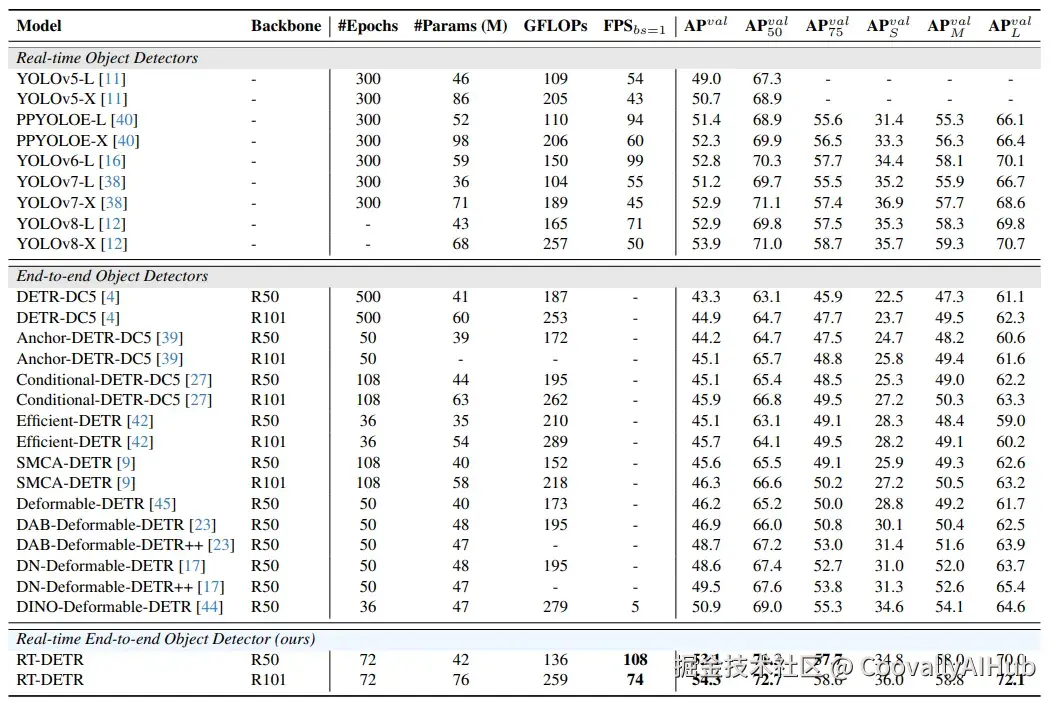Click the Deformable-DETR model name
The height and width of the screenshot is (702, 1057).
point(80,504)
